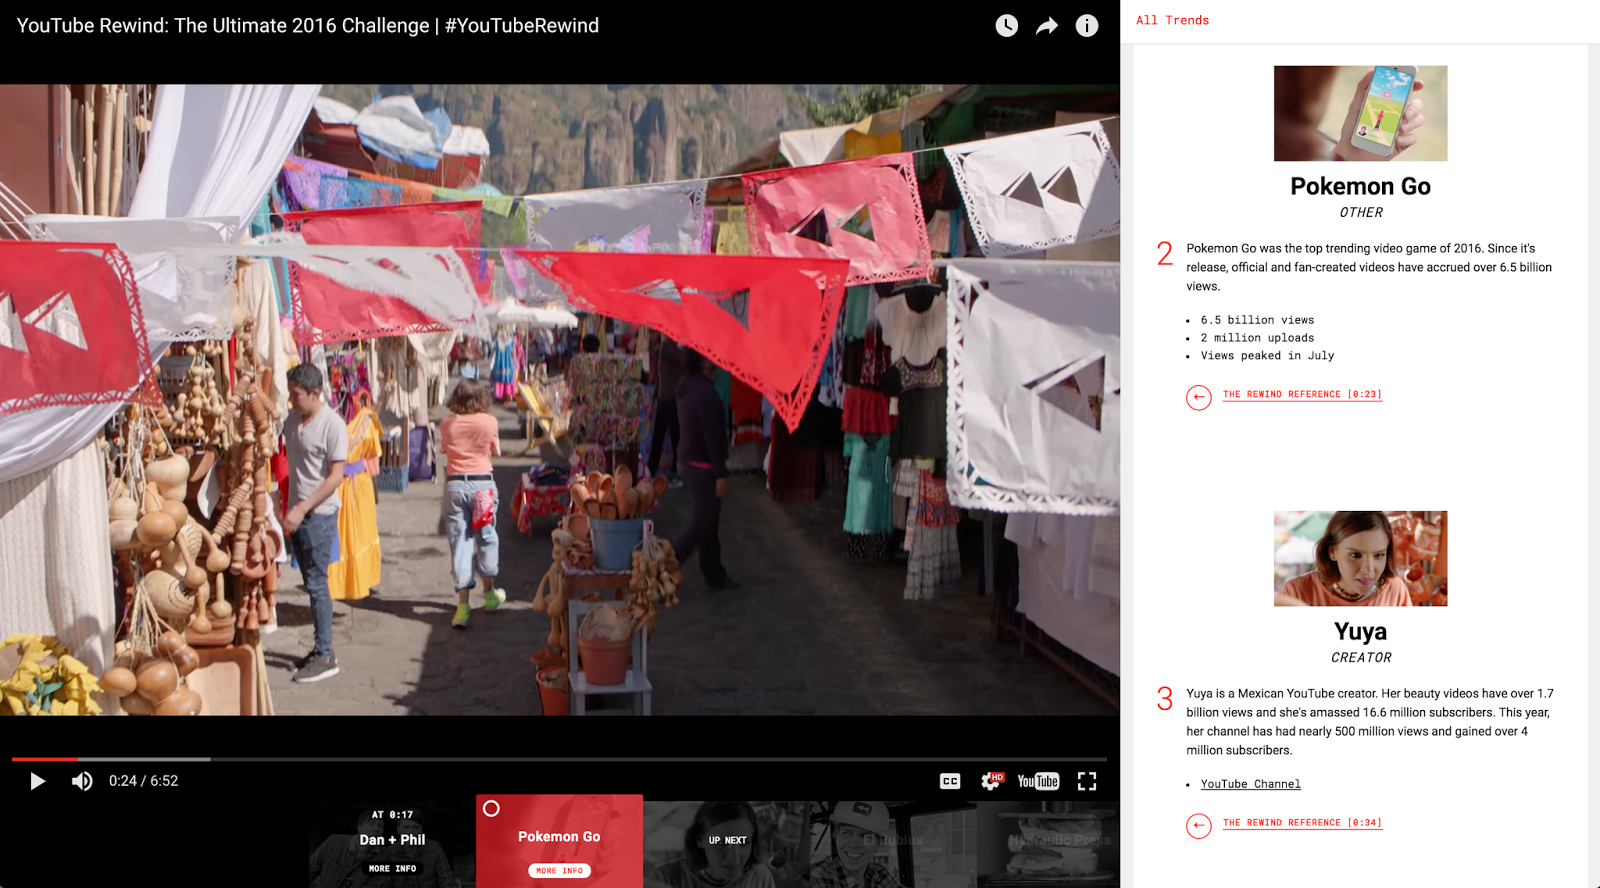The width and height of the screenshot is (1600, 888).
Task: Click More Info on the Dan + Phil card
Action: click(x=392, y=868)
